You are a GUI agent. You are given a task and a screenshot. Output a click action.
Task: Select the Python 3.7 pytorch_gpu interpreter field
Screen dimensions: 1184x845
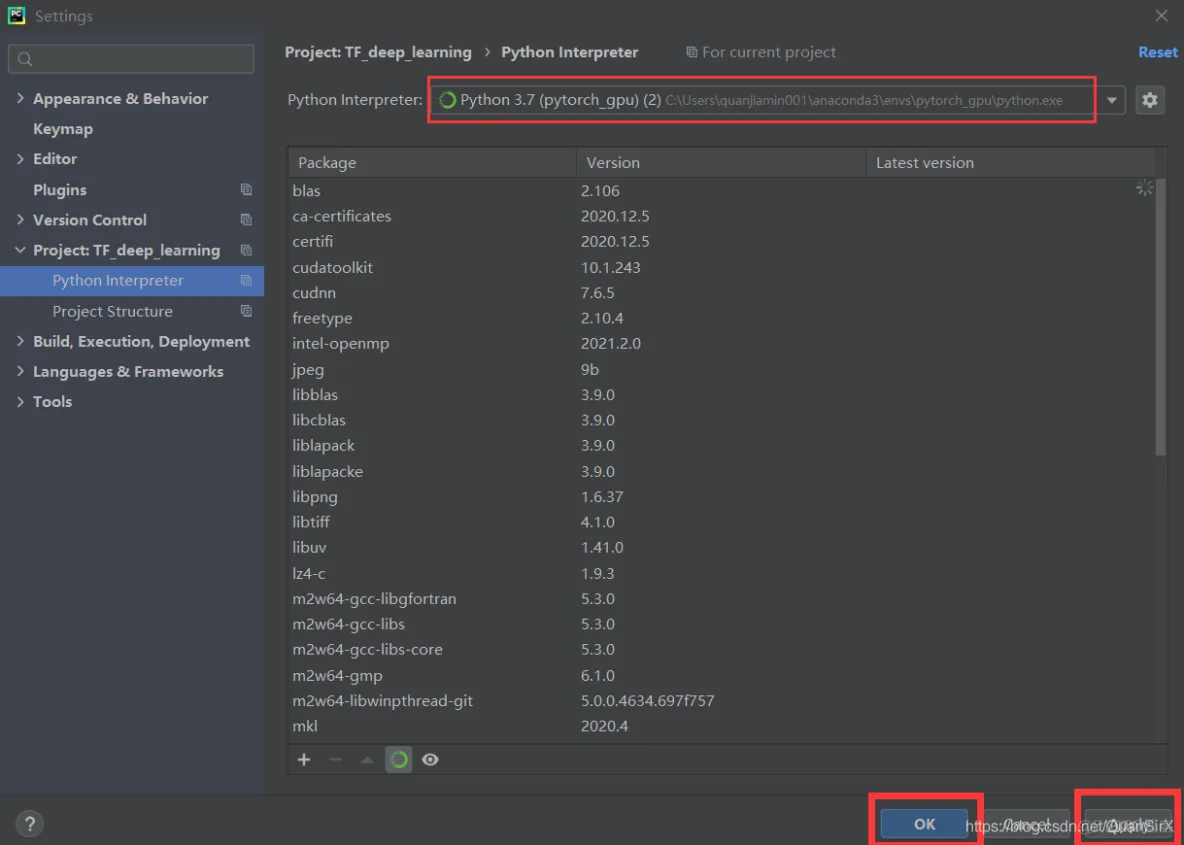pyautogui.click(x=763, y=100)
